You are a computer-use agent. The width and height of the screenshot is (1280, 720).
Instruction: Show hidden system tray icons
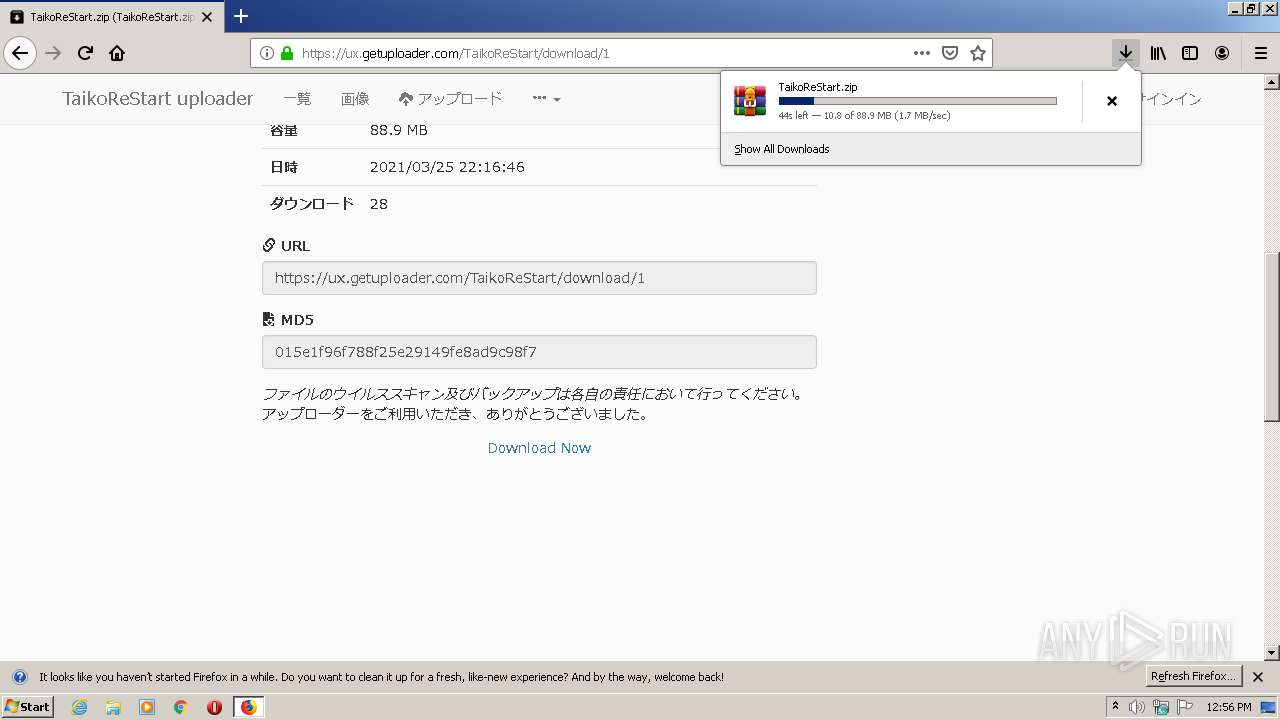[x=1115, y=707]
